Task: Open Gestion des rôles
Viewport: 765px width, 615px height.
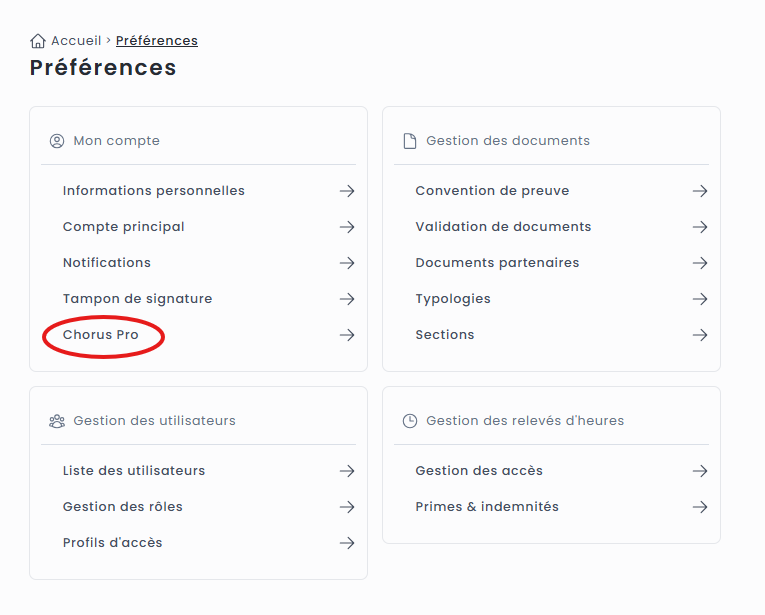Action: click(122, 507)
